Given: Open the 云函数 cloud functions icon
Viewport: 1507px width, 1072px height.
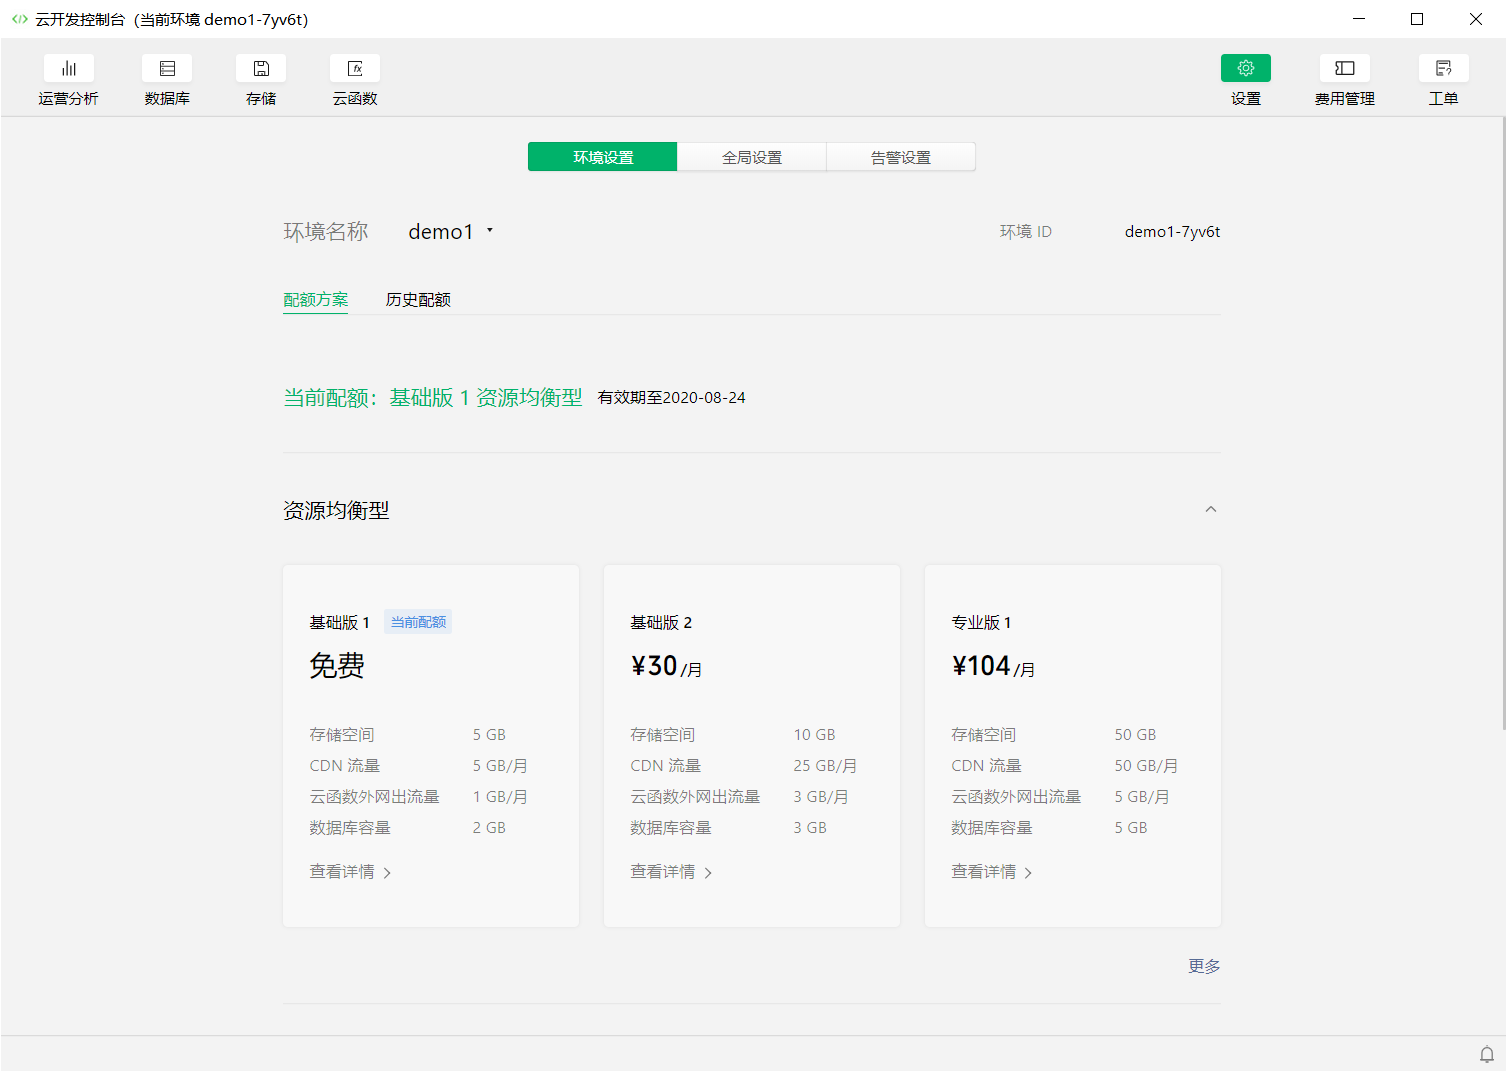Looking at the screenshot, I should (x=355, y=68).
